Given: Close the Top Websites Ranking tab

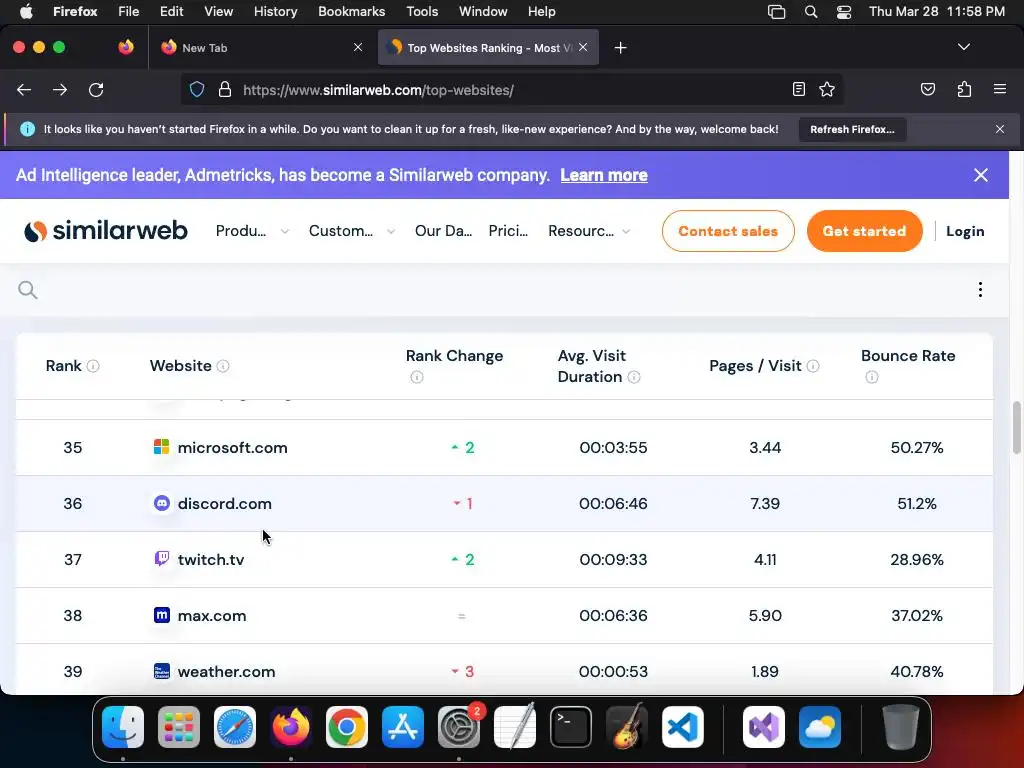Looking at the screenshot, I should coord(583,47).
